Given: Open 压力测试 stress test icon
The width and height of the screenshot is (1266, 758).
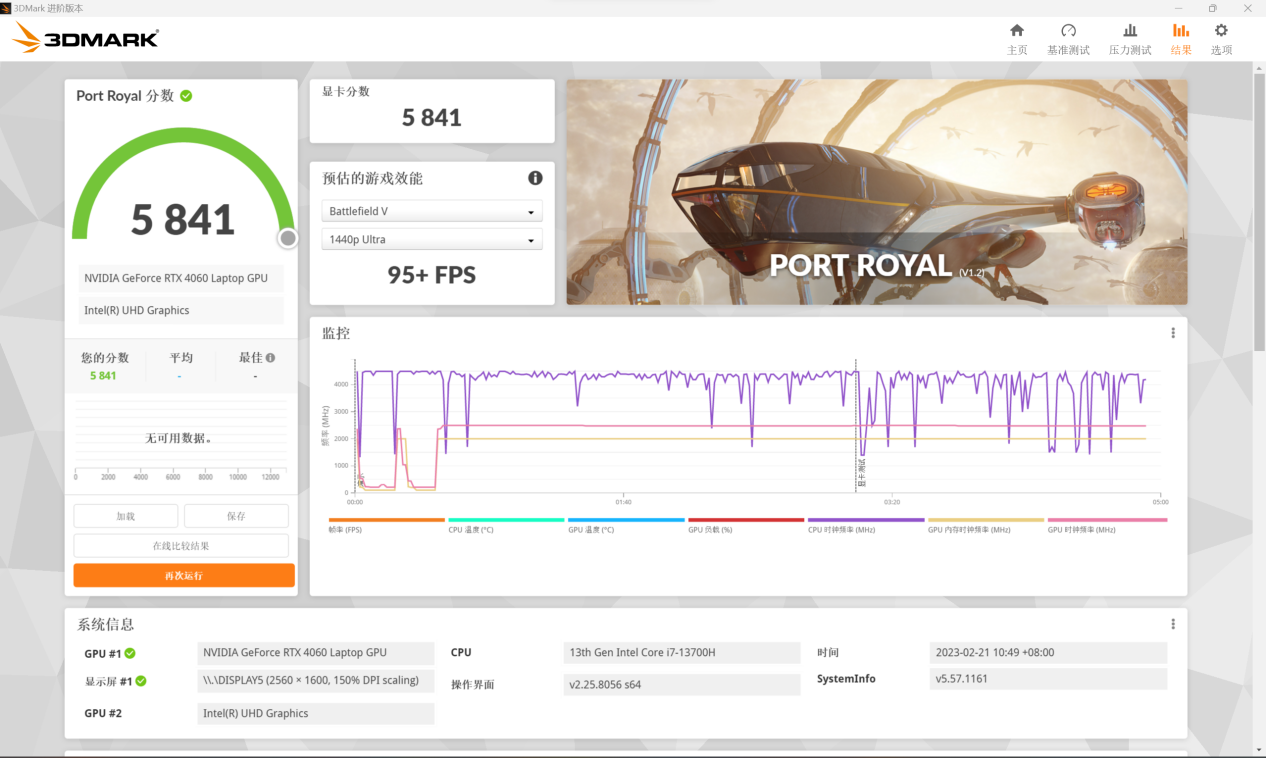Looking at the screenshot, I should pyautogui.click(x=1130, y=38).
